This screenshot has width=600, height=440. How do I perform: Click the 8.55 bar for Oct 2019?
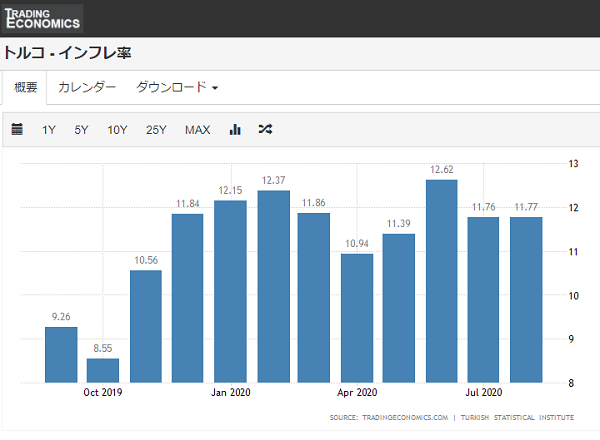[x=103, y=370]
